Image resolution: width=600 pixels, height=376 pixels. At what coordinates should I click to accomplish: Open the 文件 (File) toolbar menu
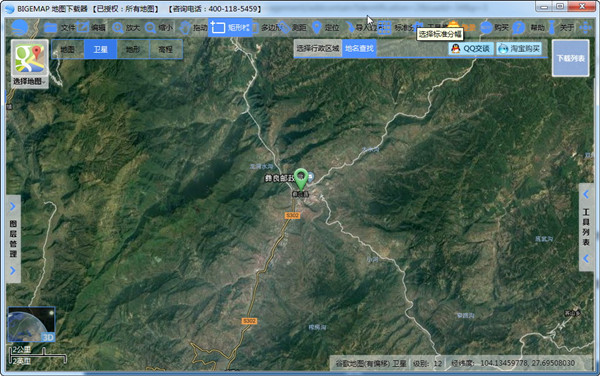pos(59,28)
